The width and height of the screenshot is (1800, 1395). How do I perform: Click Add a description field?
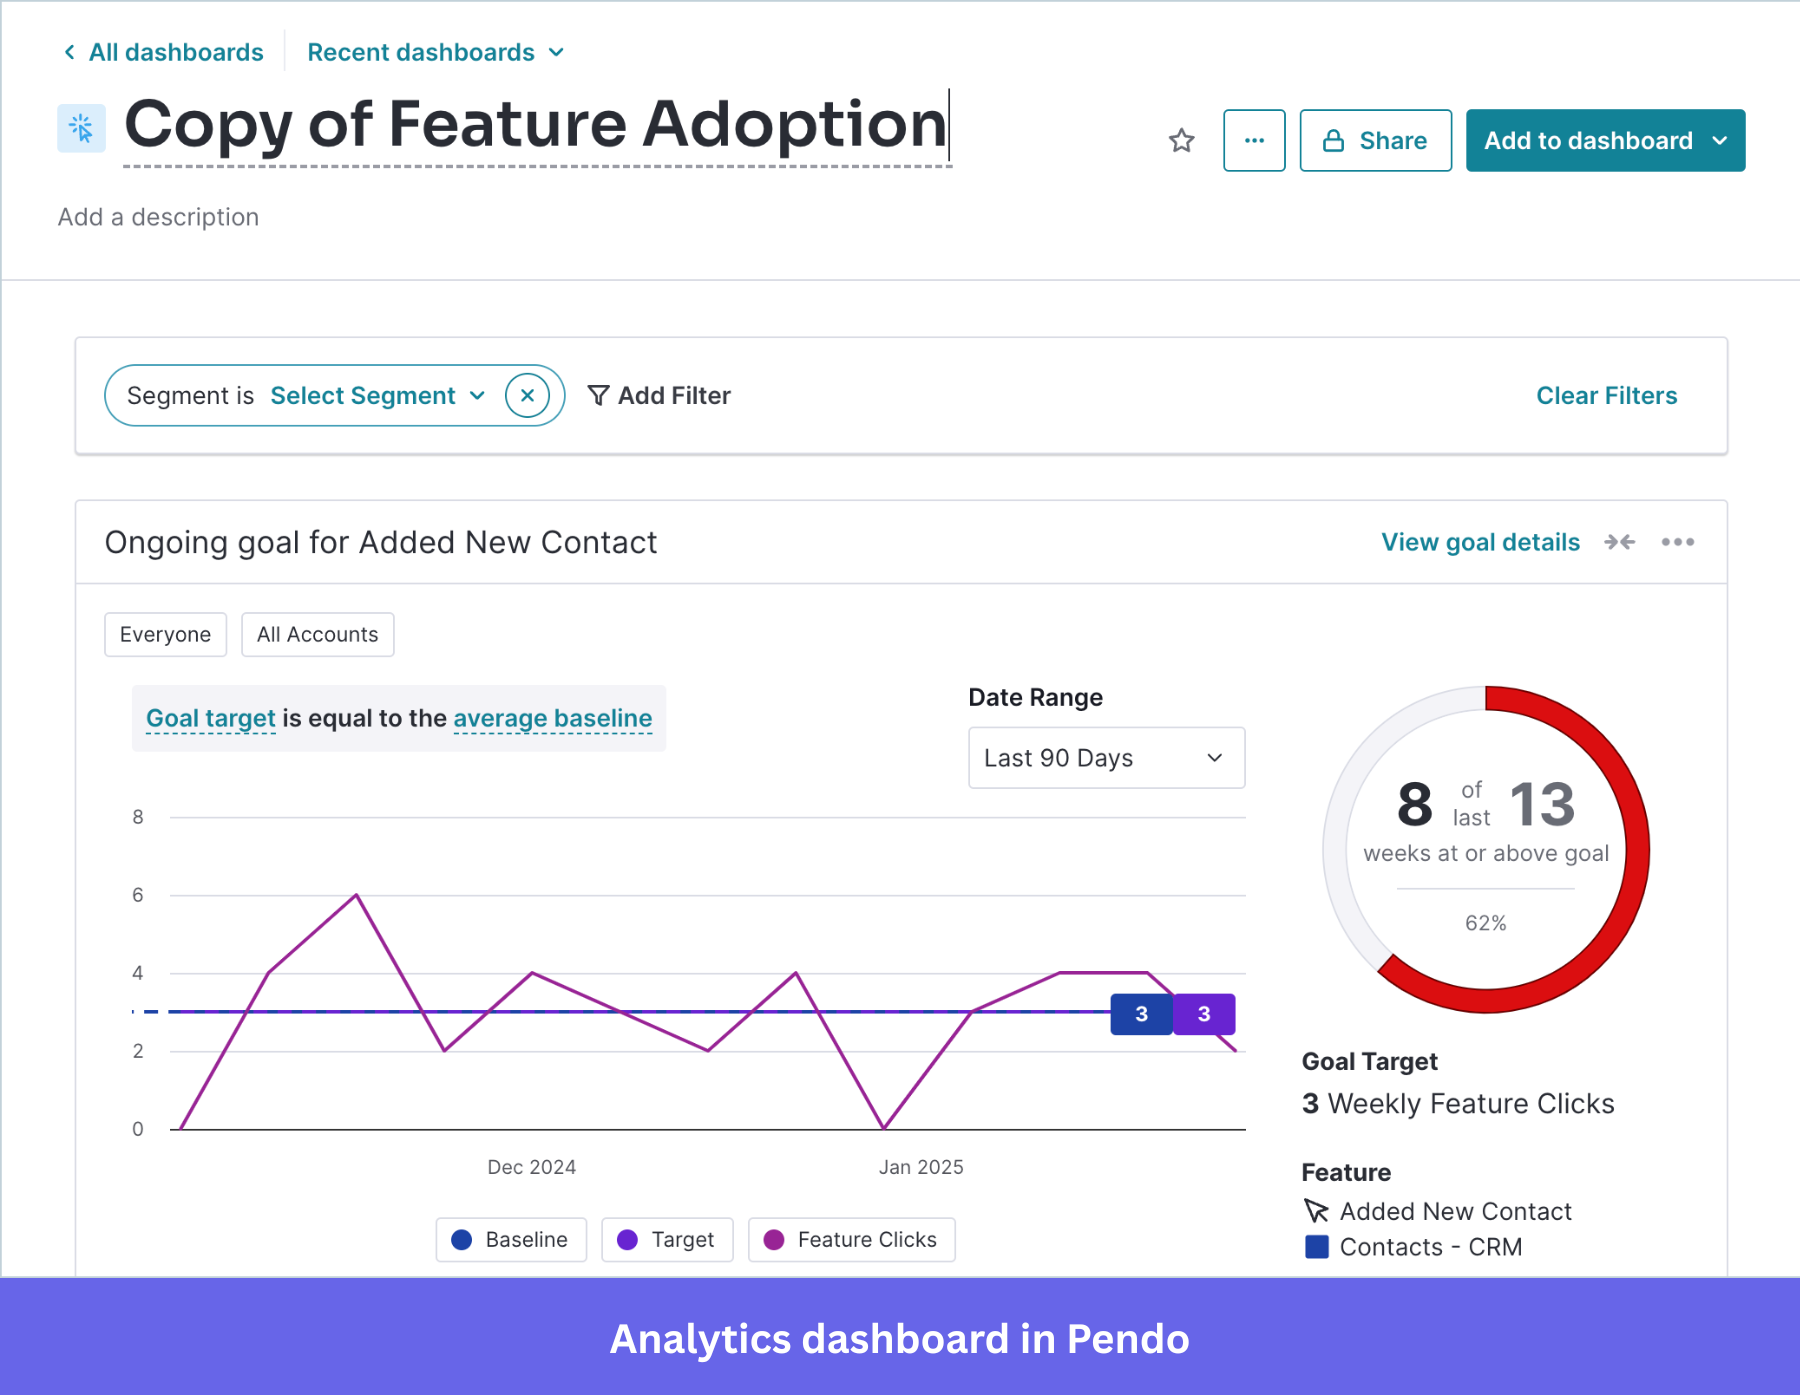(159, 217)
